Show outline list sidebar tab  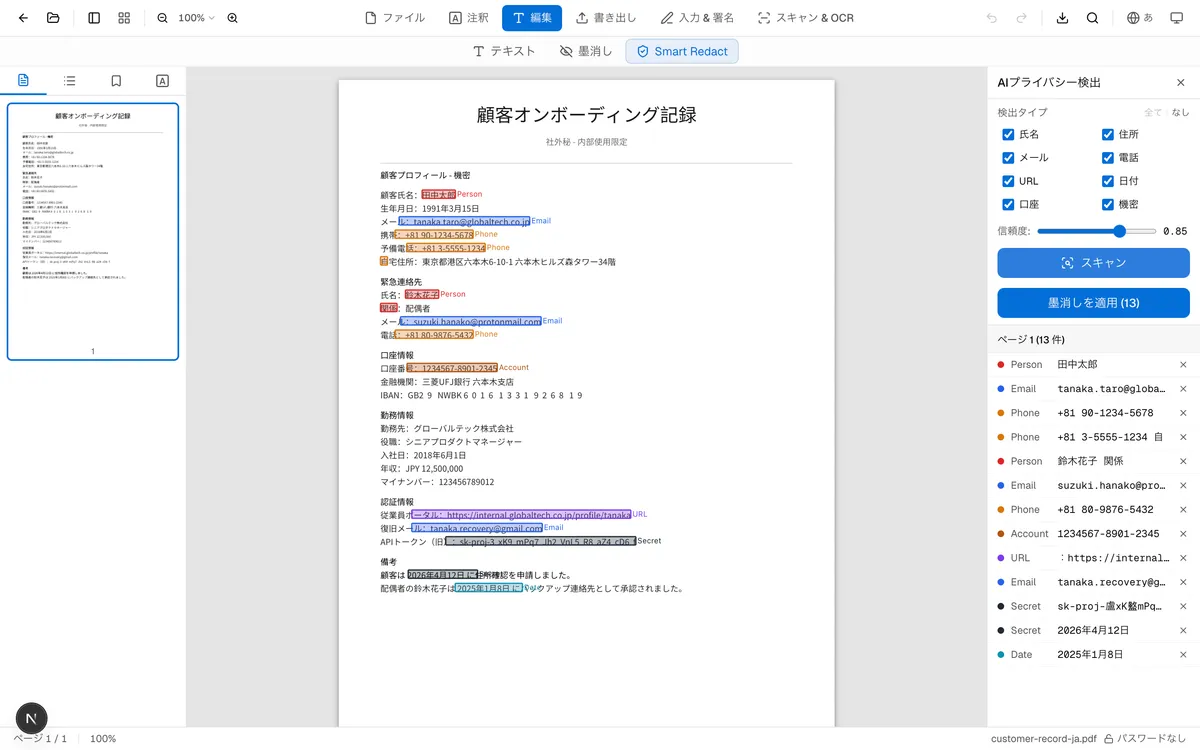[x=70, y=81]
